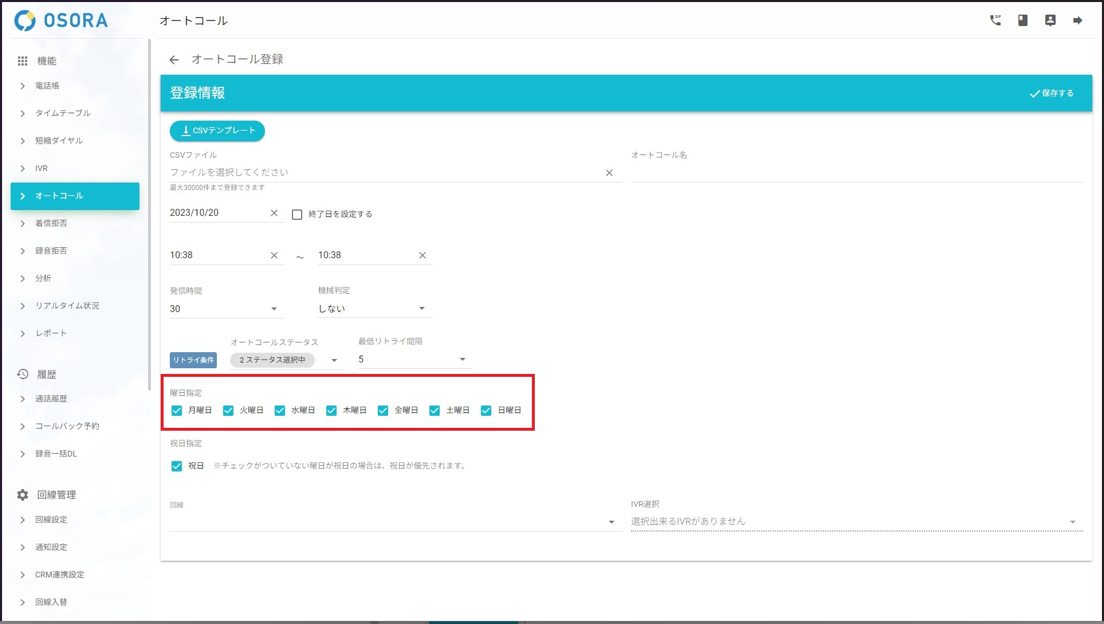Viewport: 1104px width, 624px height.
Task: Open the IVR sidebar menu
Action: pyautogui.click(x=75, y=168)
